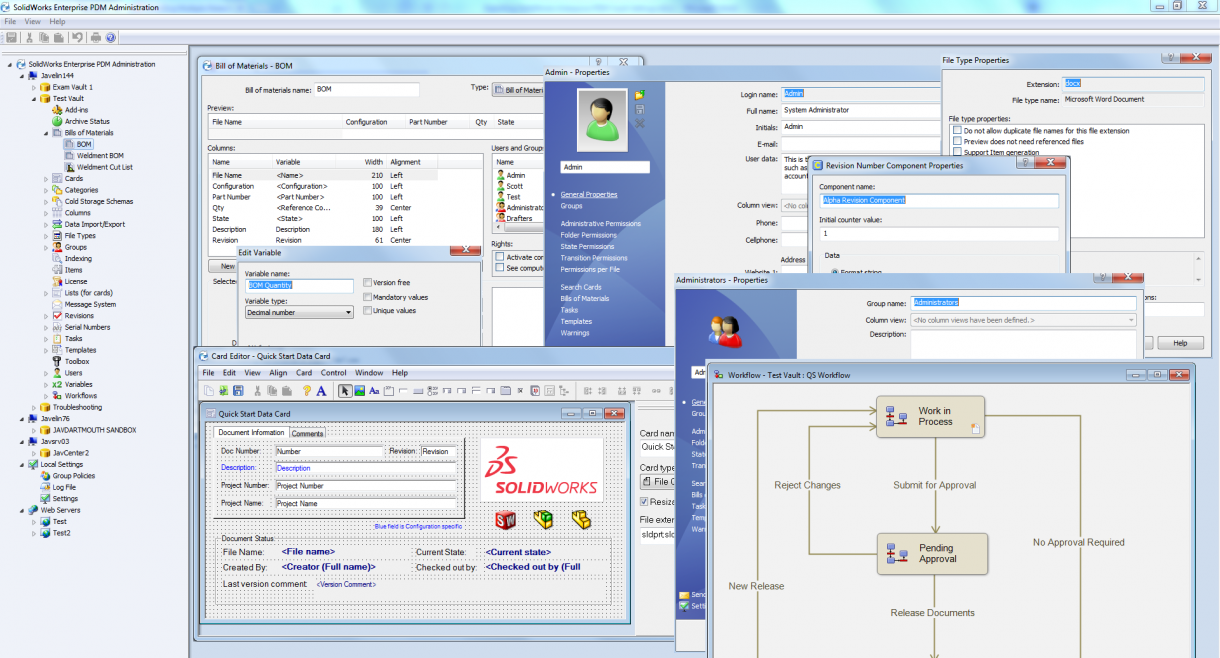Click the Pending Approval workflow state
This screenshot has height=658, width=1220.
tap(932, 553)
